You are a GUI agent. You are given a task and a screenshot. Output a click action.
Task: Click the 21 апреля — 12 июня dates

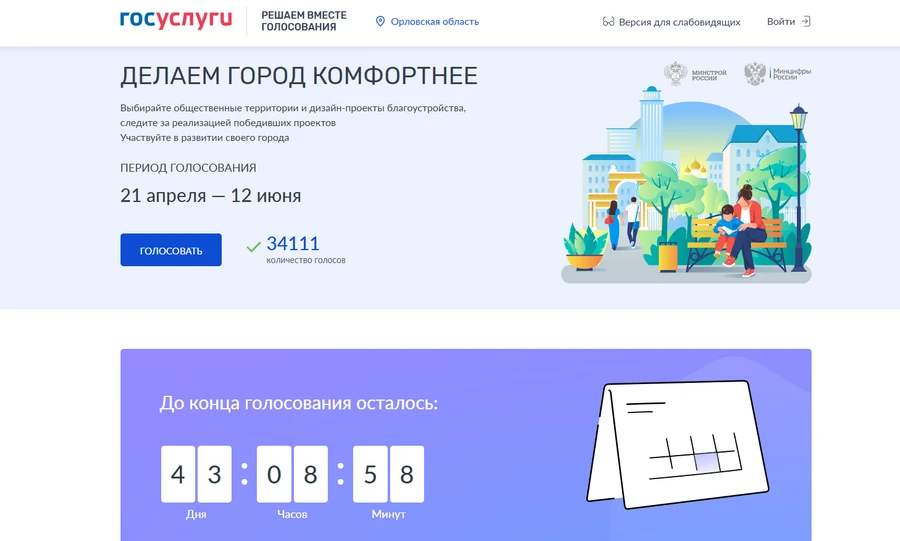coord(210,195)
